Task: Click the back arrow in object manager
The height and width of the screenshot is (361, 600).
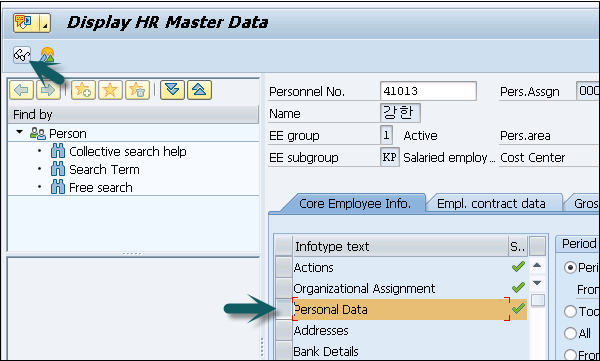Action: 21,90
